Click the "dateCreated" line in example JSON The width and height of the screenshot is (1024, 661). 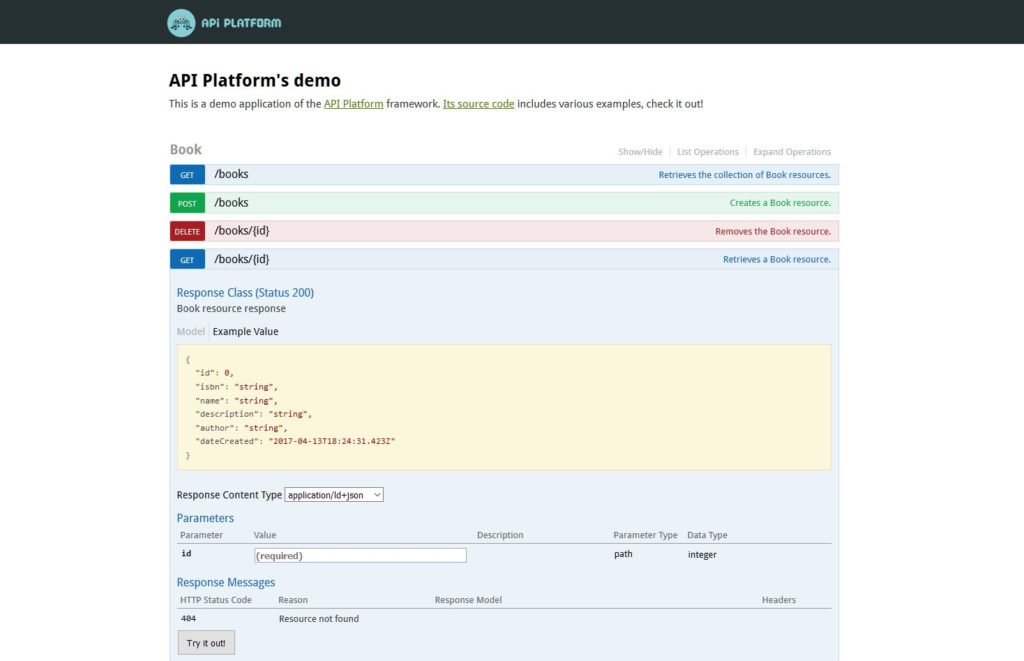[x=295, y=442]
